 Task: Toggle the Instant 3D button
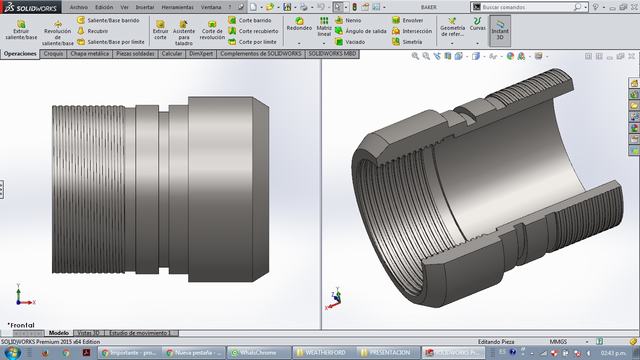(500, 31)
